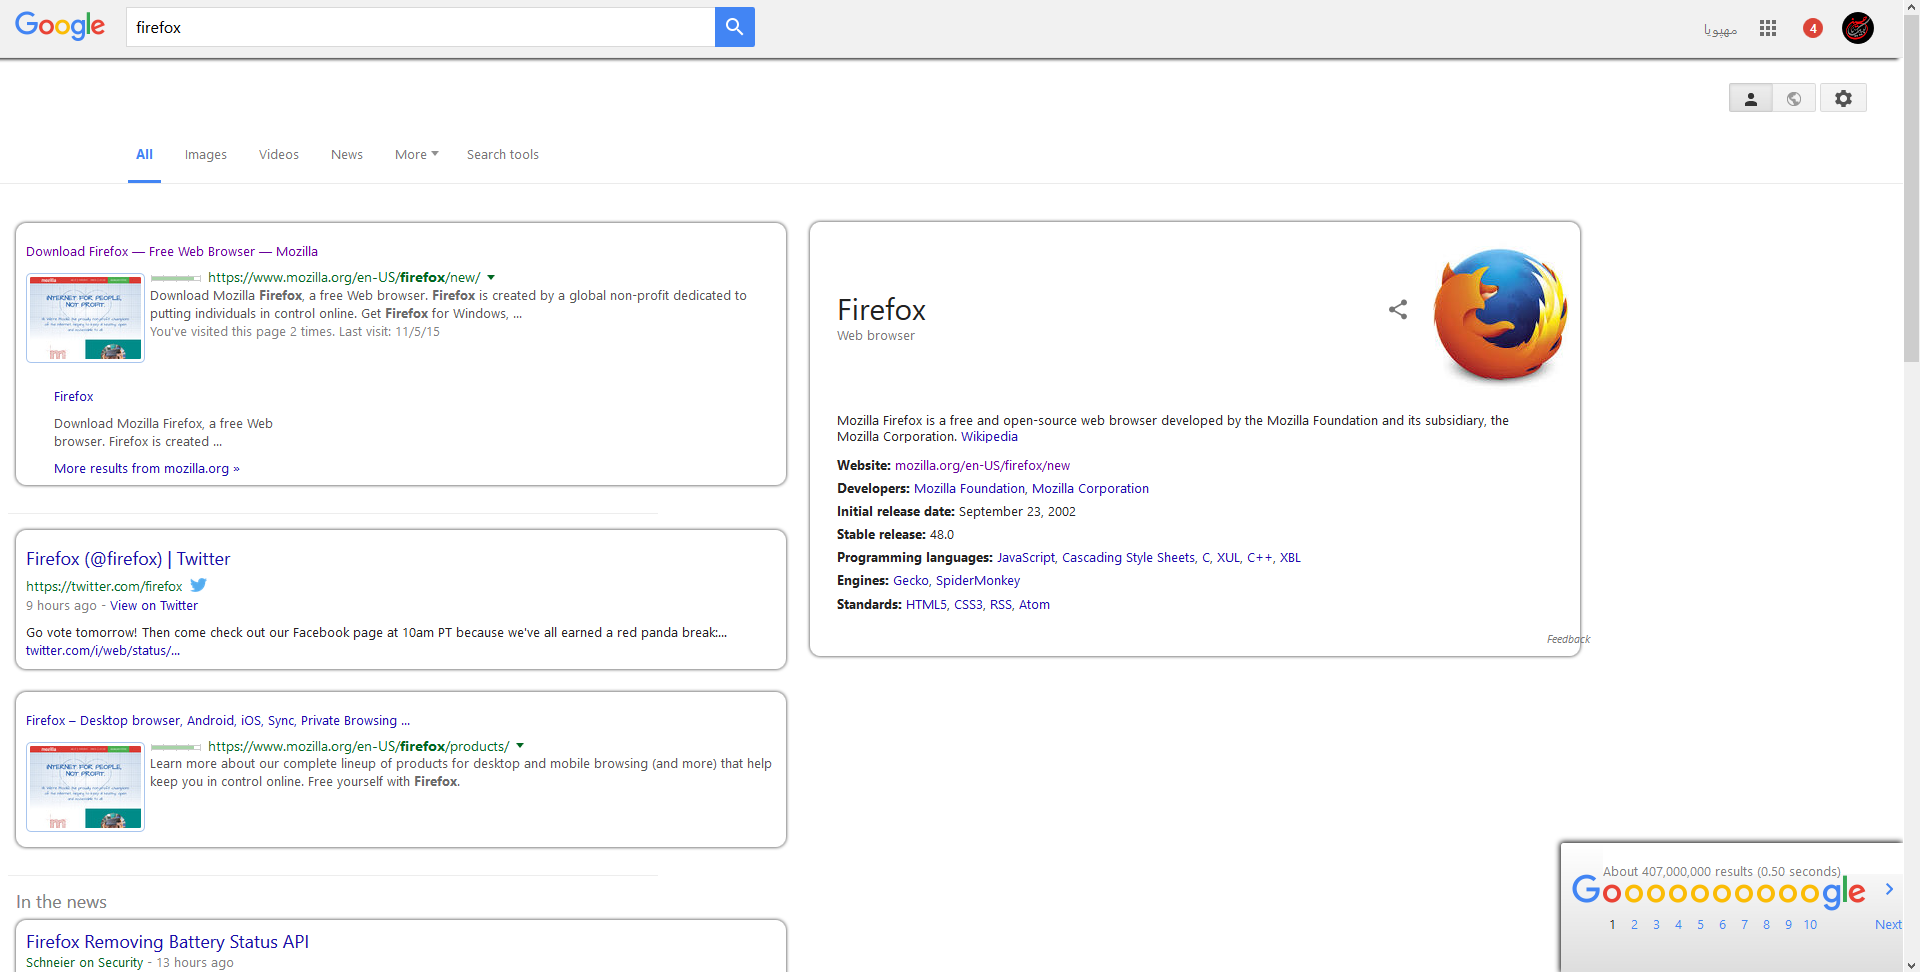Click Mozilla Corporation developer link

pyautogui.click(x=1090, y=489)
